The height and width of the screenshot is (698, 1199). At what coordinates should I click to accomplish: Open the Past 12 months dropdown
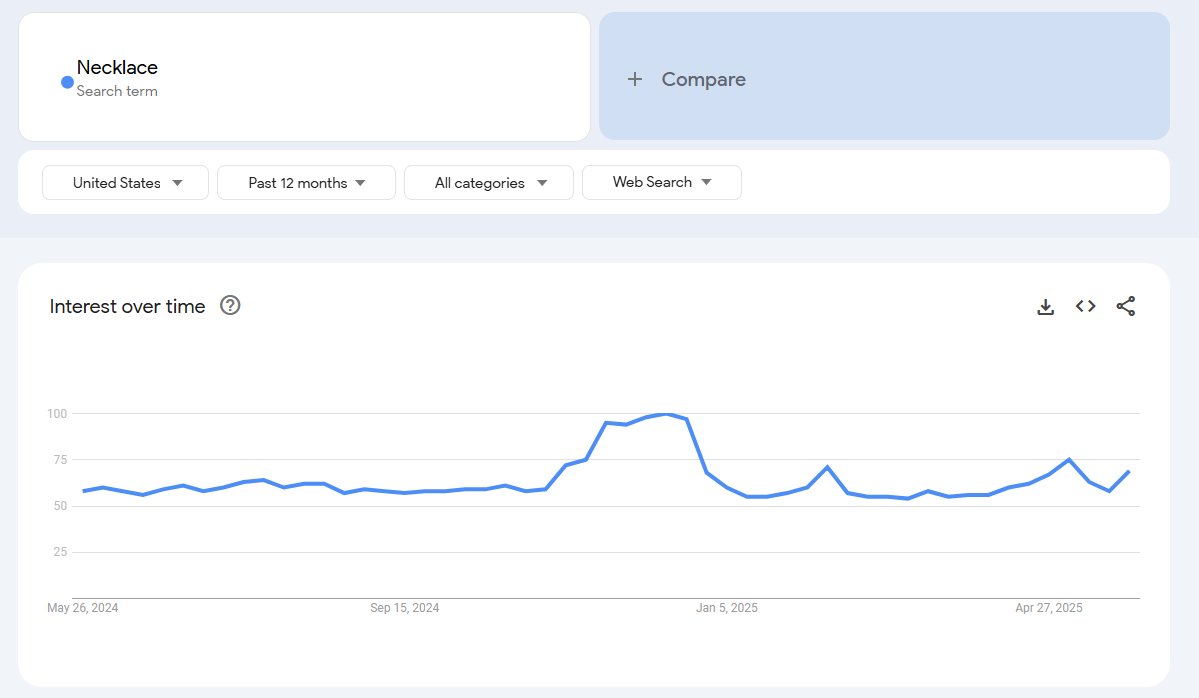point(306,183)
